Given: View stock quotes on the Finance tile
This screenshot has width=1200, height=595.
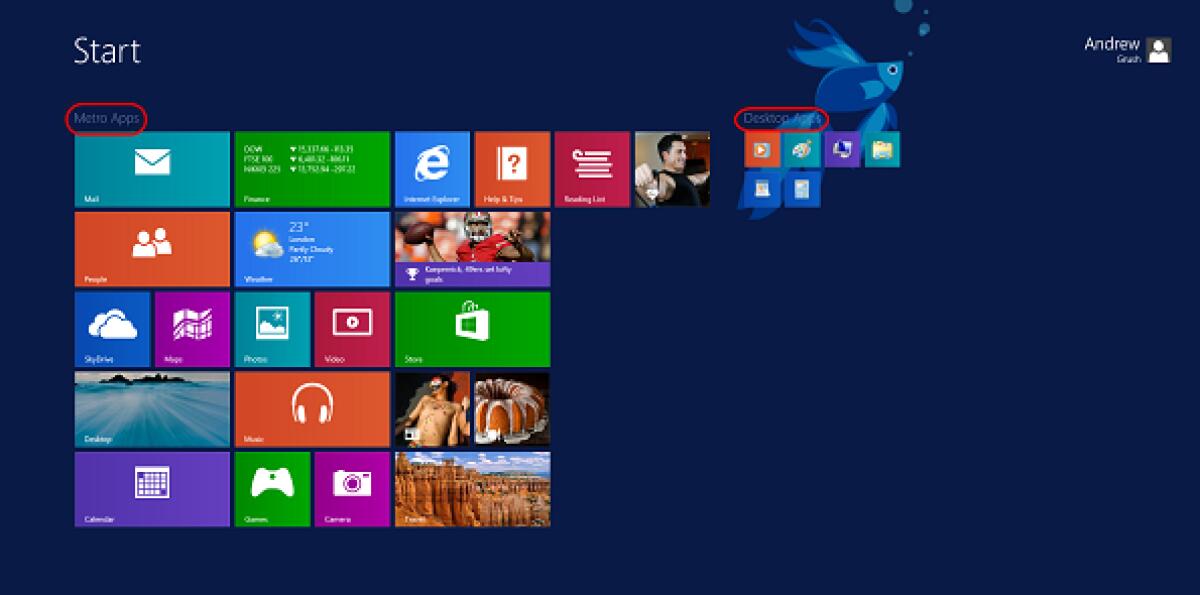Looking at the screenshot, I should pos(311,168).
